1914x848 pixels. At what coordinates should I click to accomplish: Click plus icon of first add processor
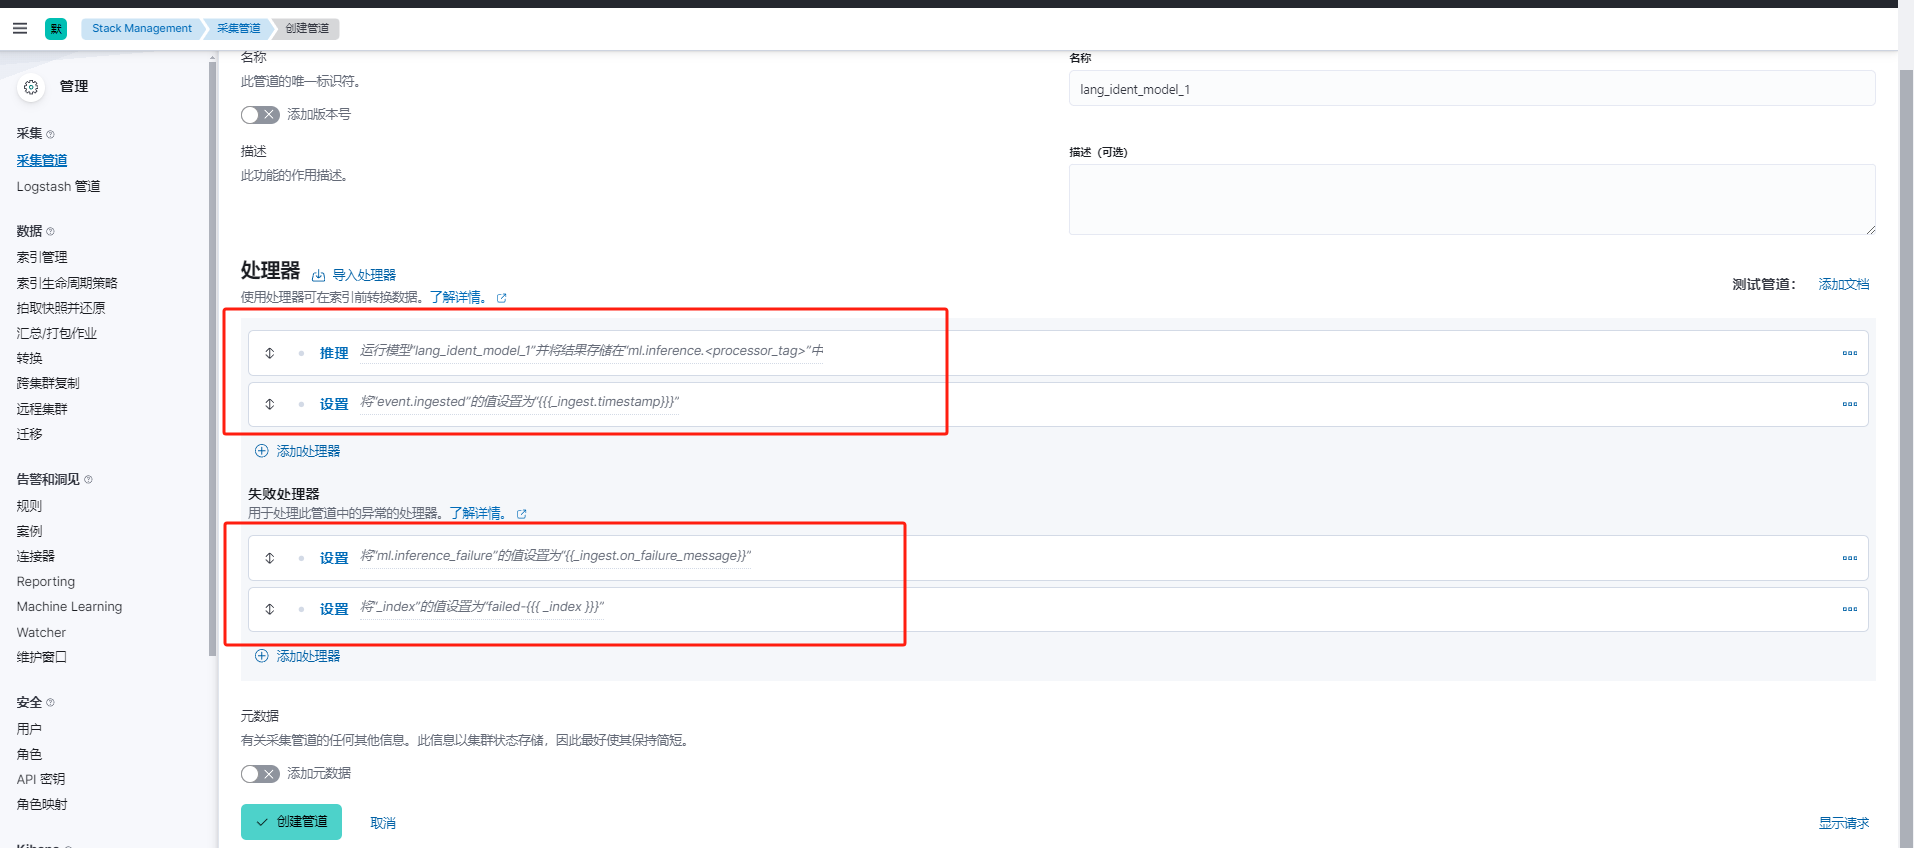click(262, 451)
